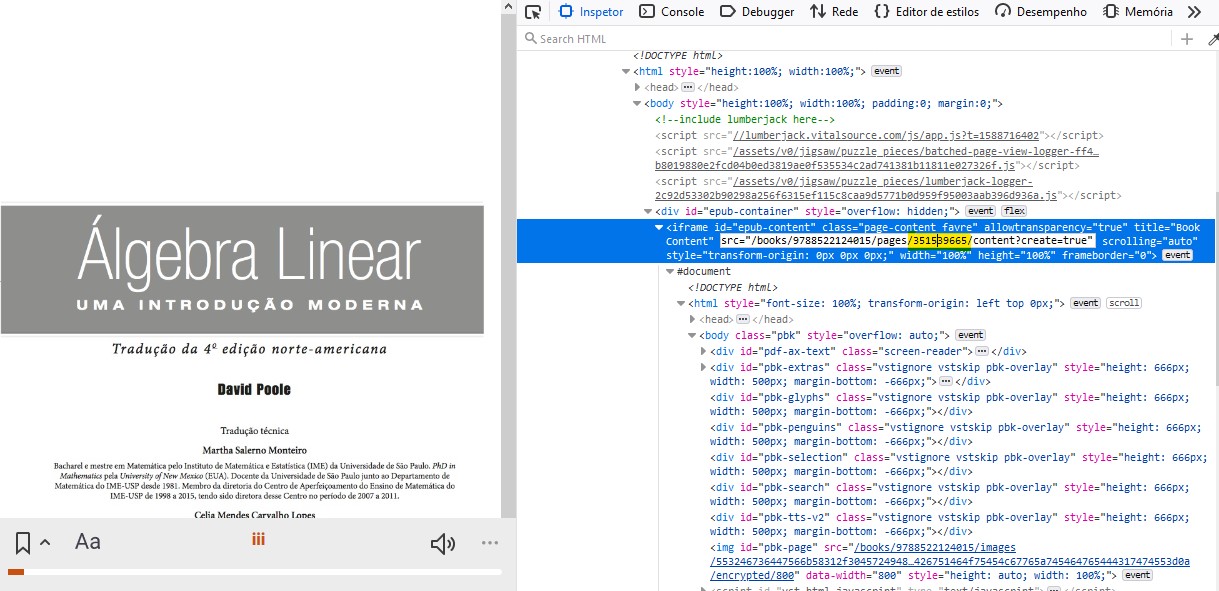Collapse the body class pbk node
The image size is (1219, 591).
(x=692, y=335)
